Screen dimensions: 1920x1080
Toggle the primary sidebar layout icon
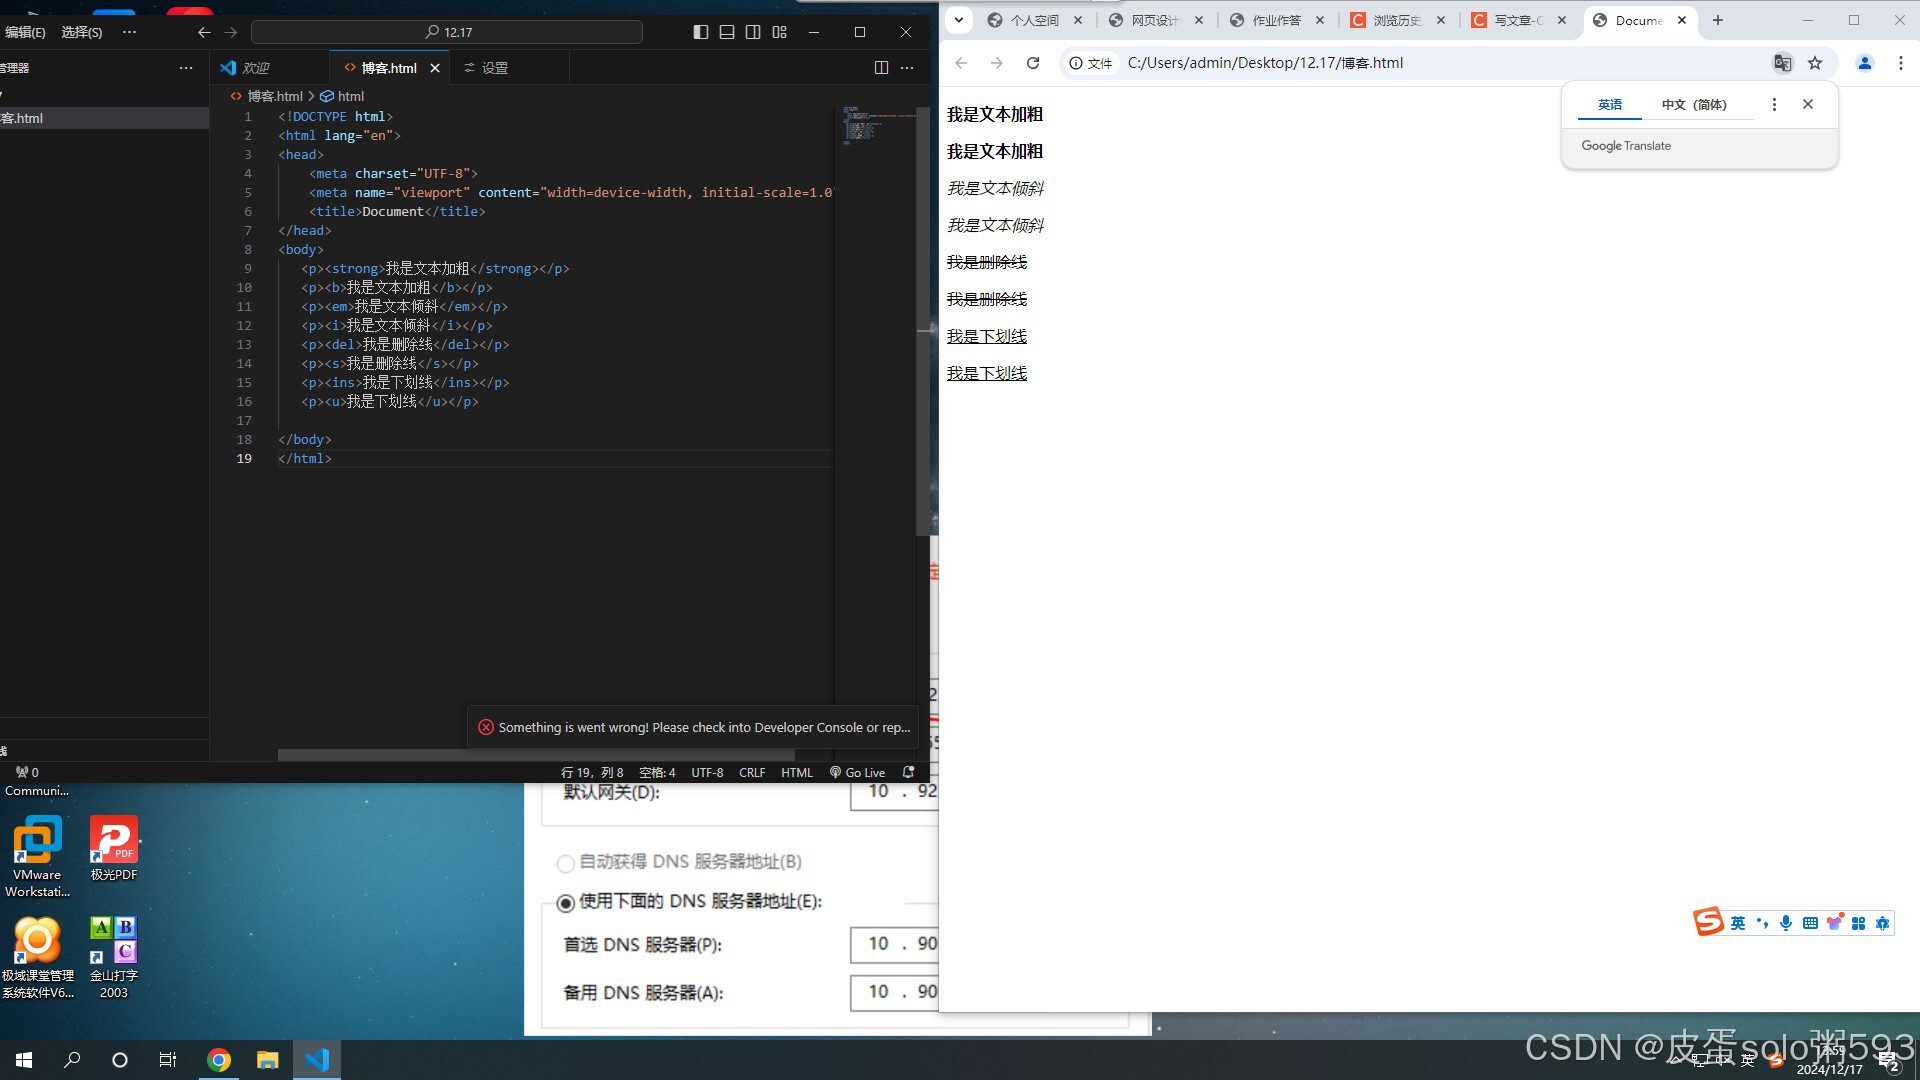pyautogui.click(x=700, y=32)
